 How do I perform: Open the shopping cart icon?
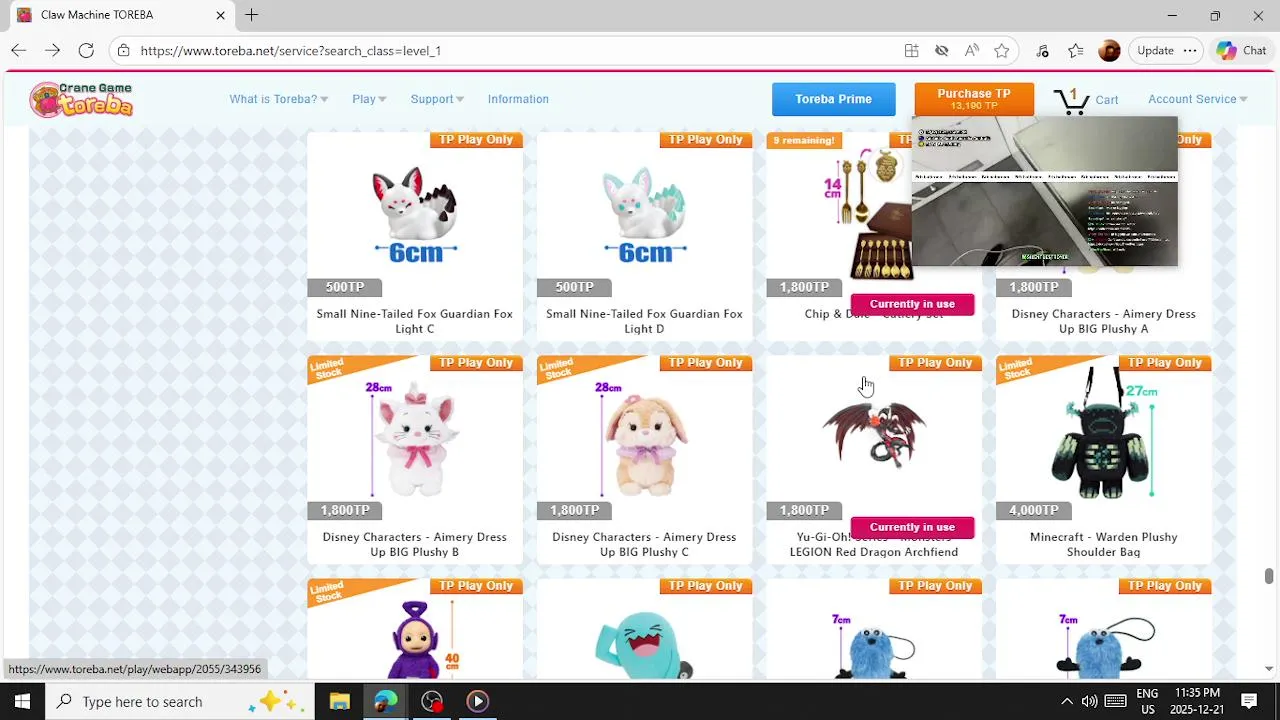click(1071, 100)
